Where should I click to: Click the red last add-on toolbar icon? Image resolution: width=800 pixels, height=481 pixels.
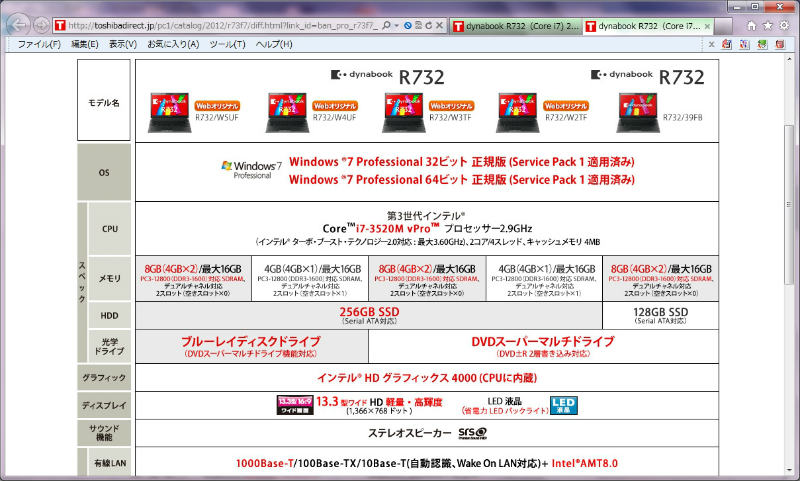pyautogui.click(x=780, y=44)
